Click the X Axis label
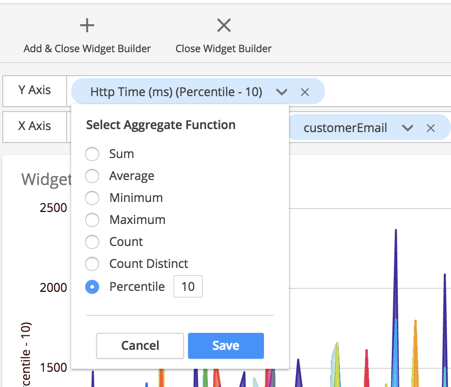This screenshot has height=387, width=451. click(35, 126)
